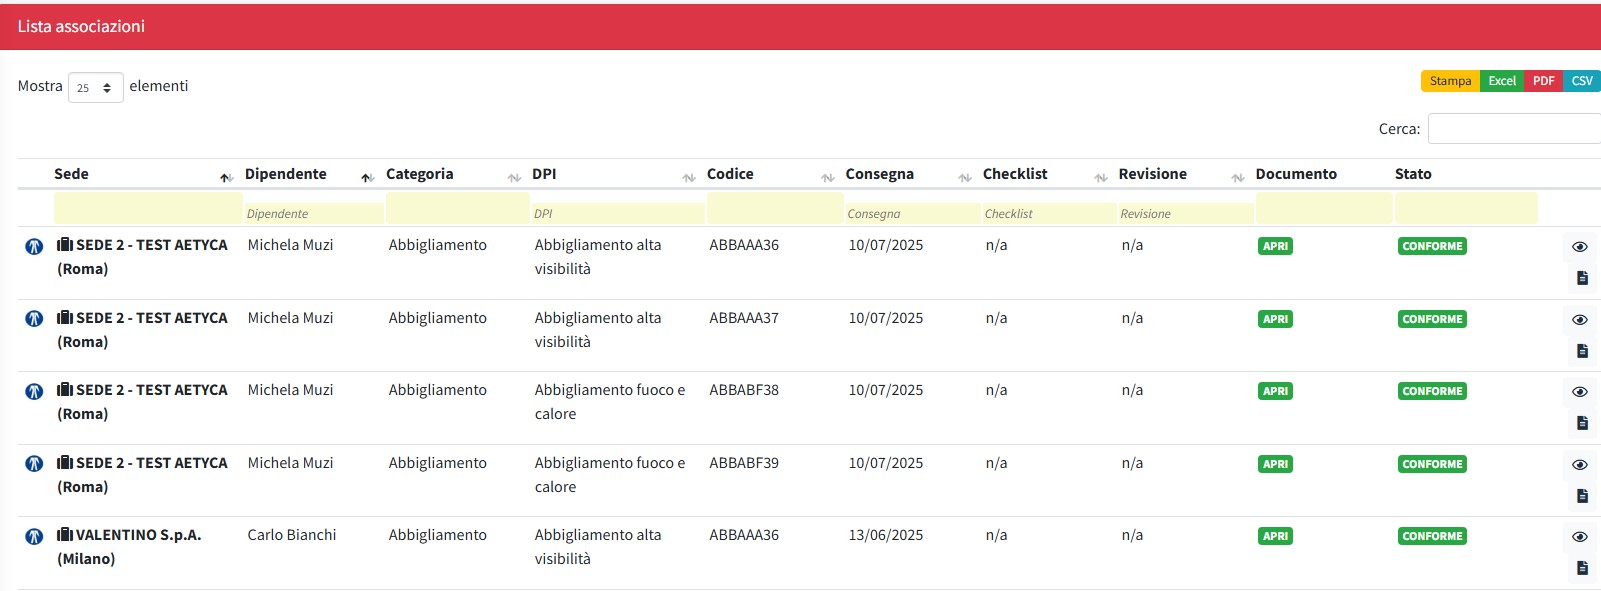The height and width of the screenshot is (591, 1601).
Task: Click Documento column header
Action: coord(1296,174)
